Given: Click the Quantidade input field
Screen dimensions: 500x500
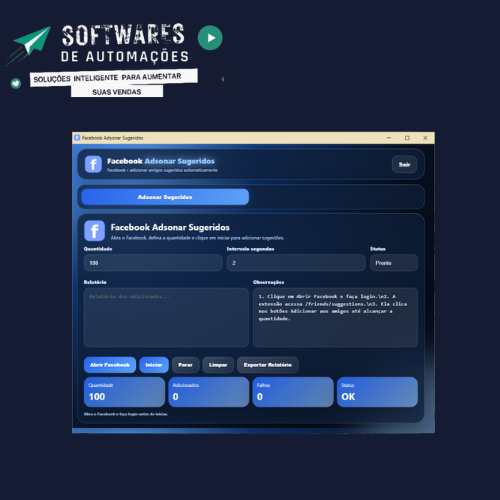Looking at the screenshot, I should click(x=153, y=263).
